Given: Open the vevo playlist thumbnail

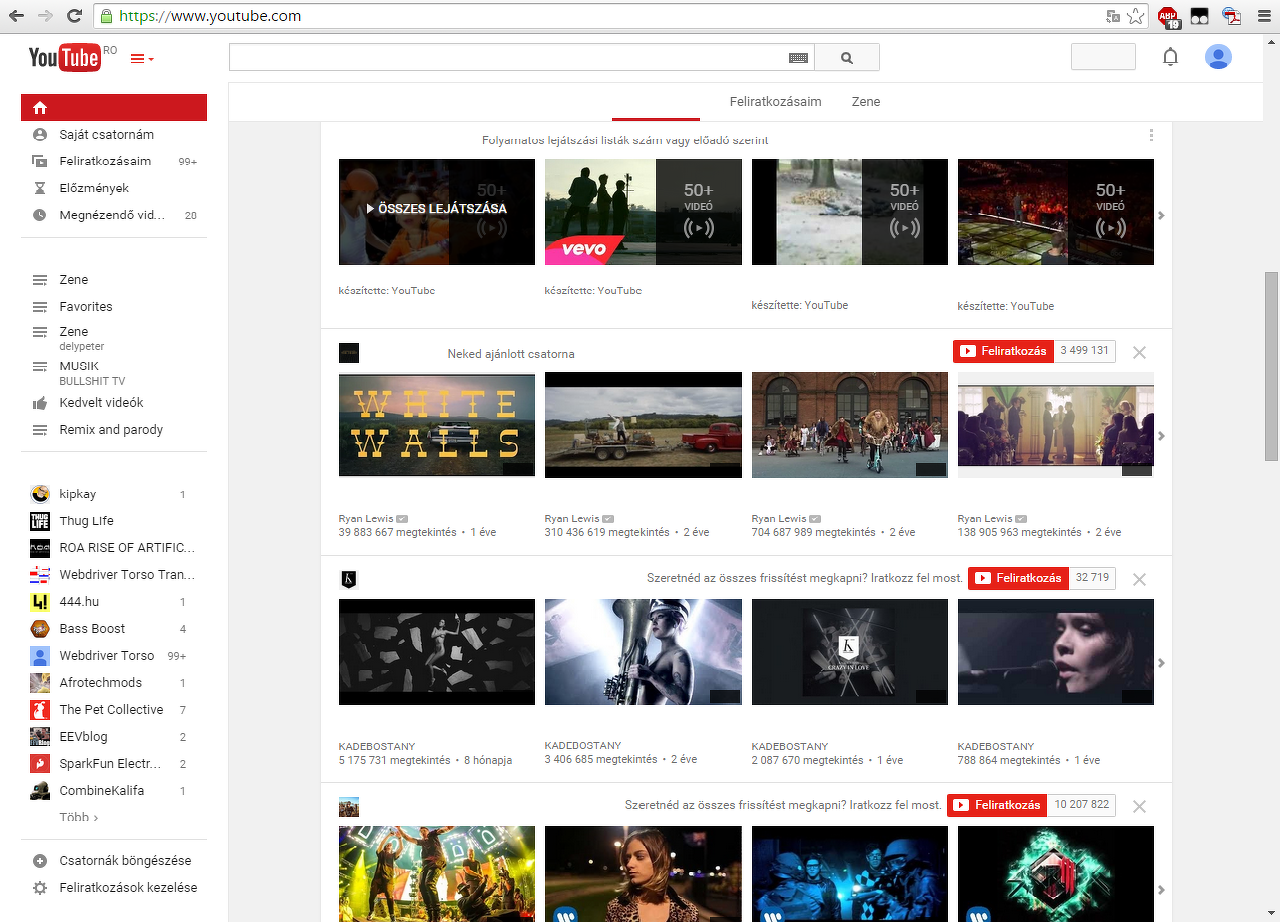Looking at the screenshot, I should click(x=643, y=212).
